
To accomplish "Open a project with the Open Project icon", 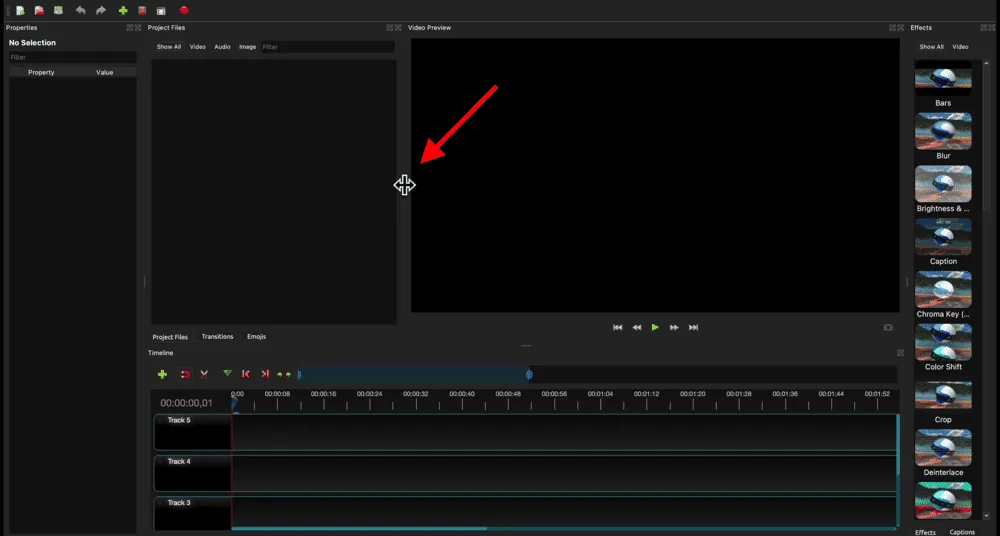I will tap(40, 10).
